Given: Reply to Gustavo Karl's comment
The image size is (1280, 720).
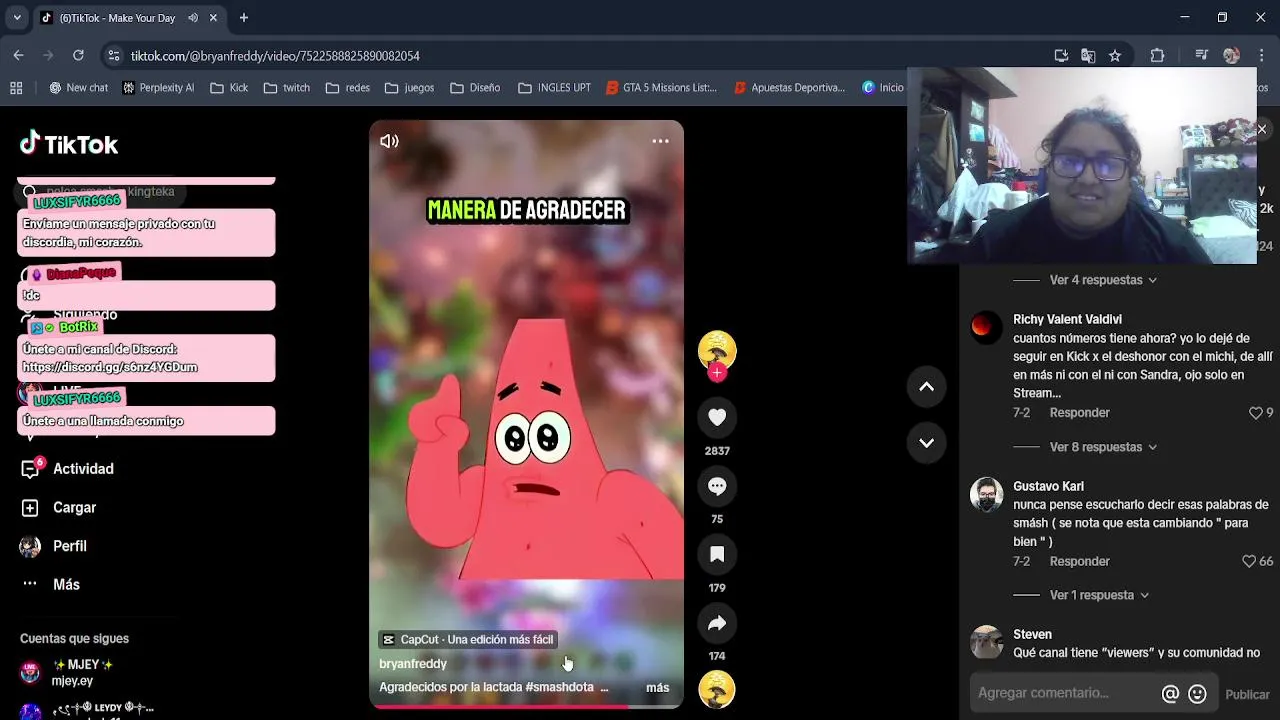Looking at the screenshot, I should [1079, 562].
